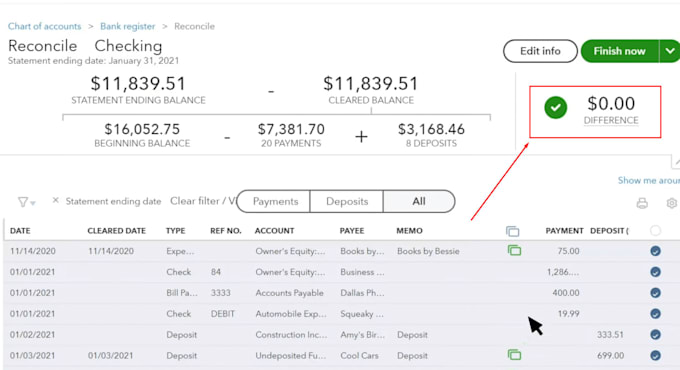Select the Books by Bessie memo cell

pos(428,251)
